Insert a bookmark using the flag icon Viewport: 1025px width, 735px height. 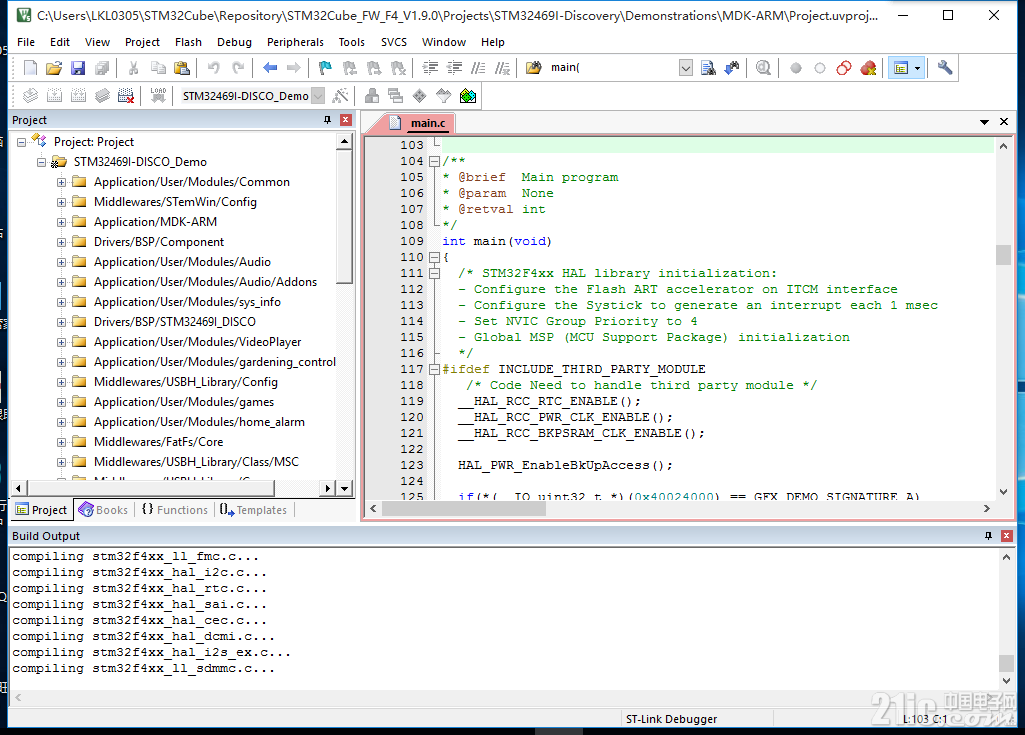click(x=325, y=68)
